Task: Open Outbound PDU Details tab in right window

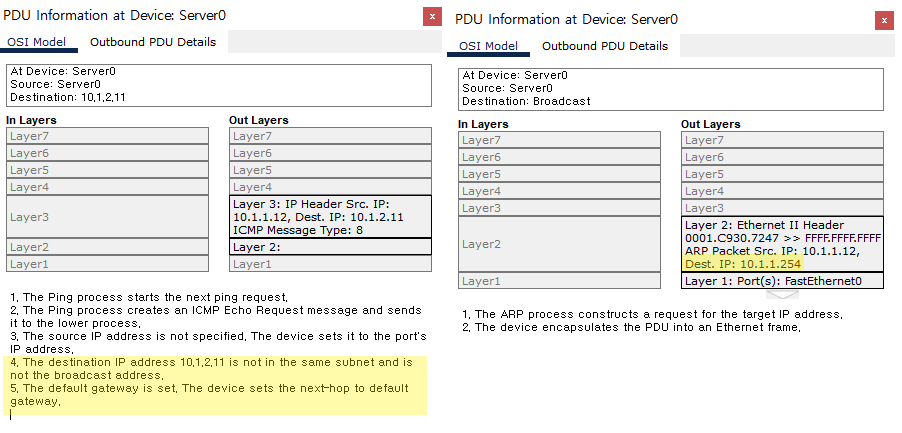Action: click(x=605, y=46)
